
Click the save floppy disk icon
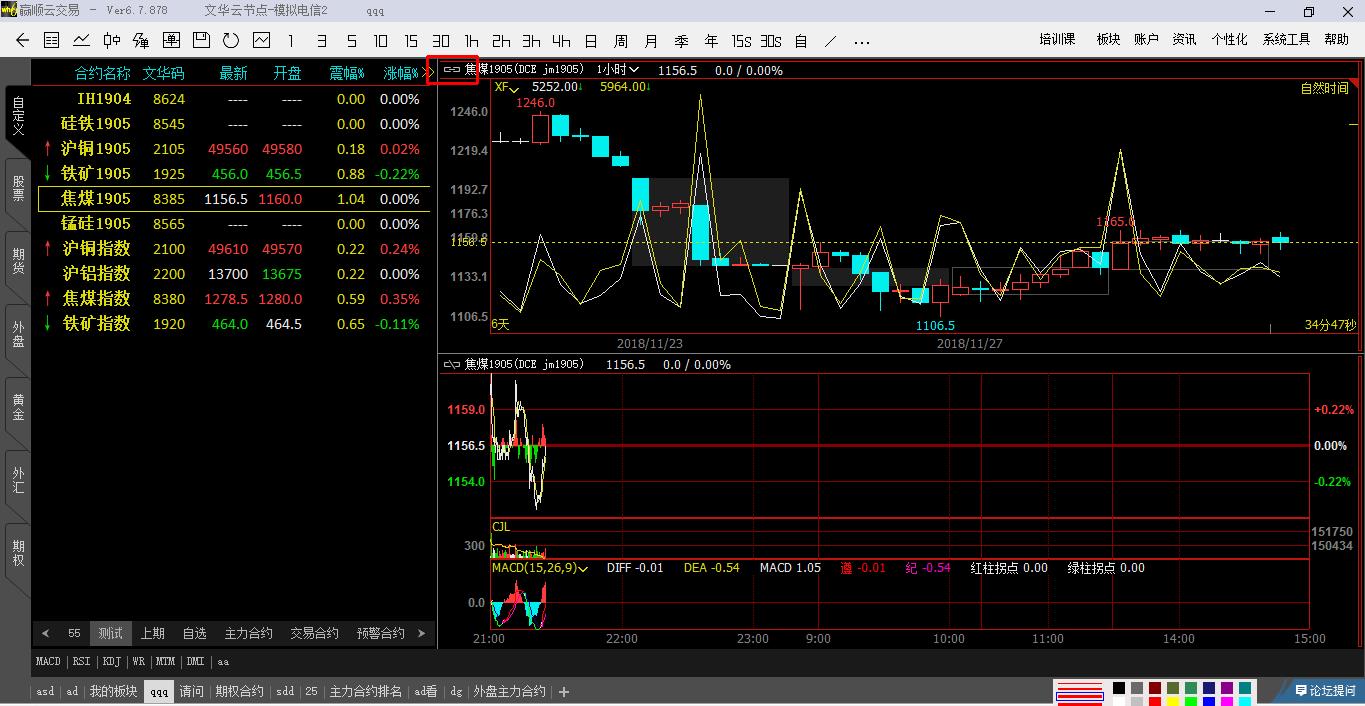[201, 41]
